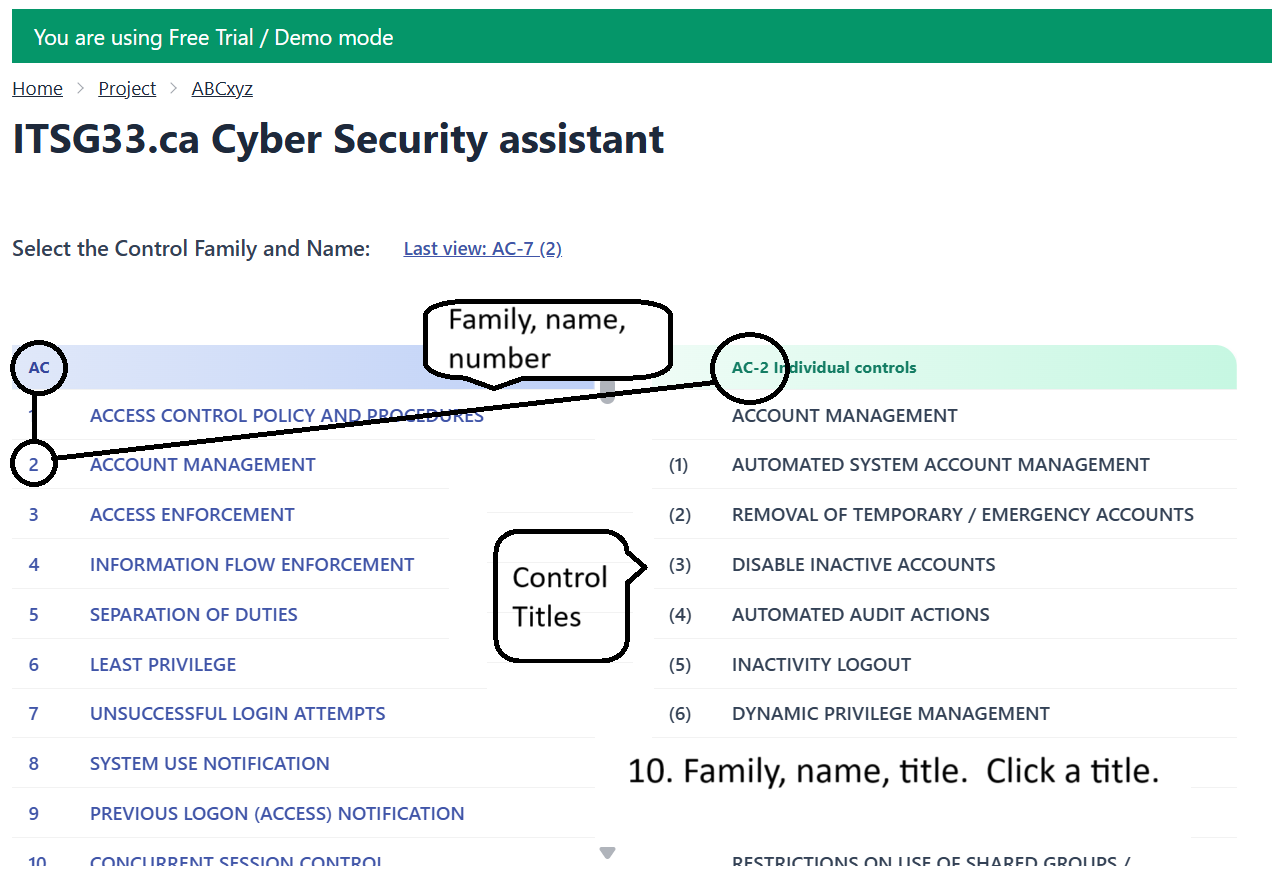Open the LEAST PRIVILEGE control

pos(163,665)
